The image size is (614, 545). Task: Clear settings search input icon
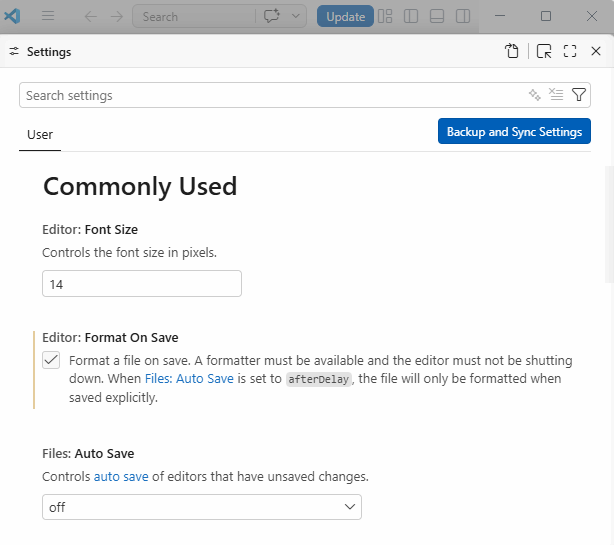tap(556, 95)
